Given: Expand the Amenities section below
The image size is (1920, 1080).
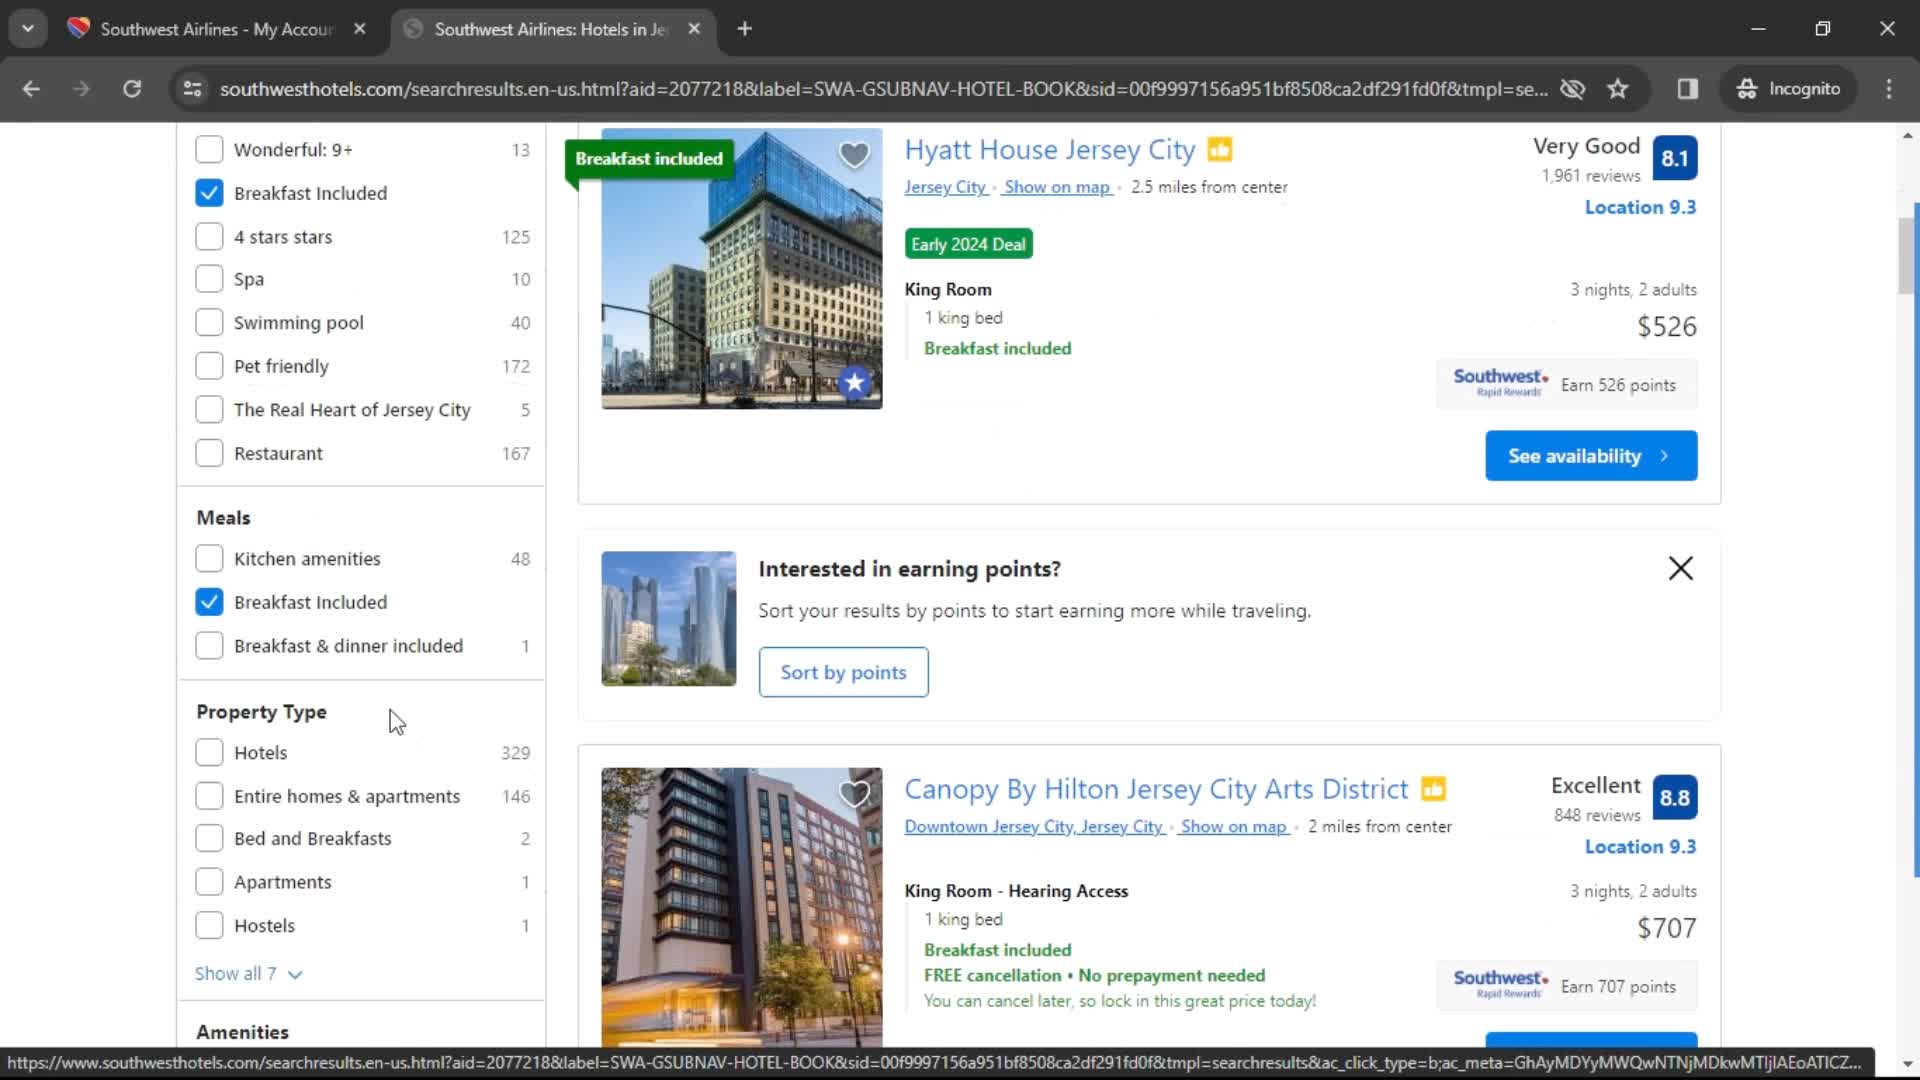Looking at the screenshot, I should pos(241,1033).
